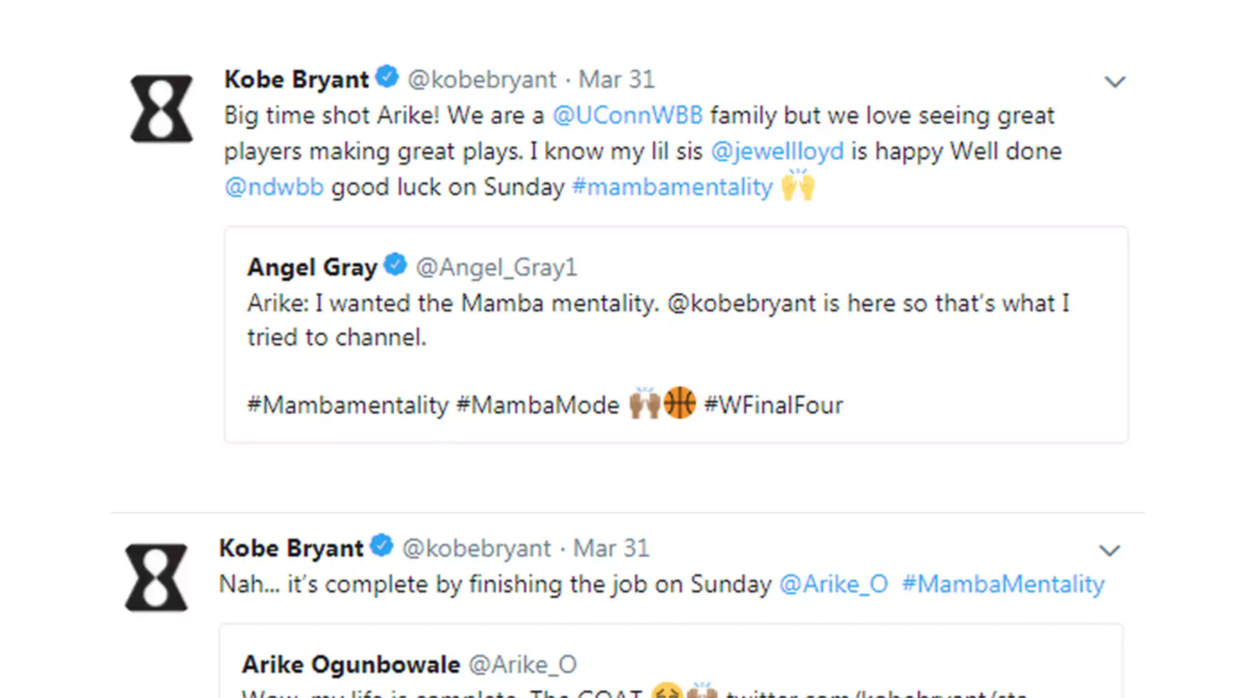Open the dropdown menu on Kobe's top tweet

point(1115,80)
